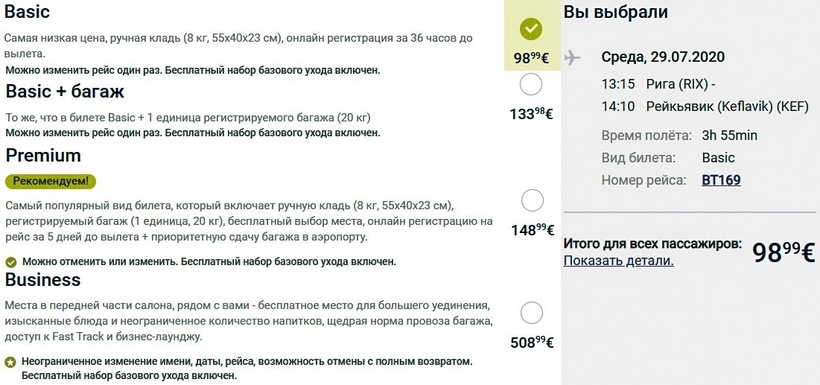Click the star icon under Business description

10,362
